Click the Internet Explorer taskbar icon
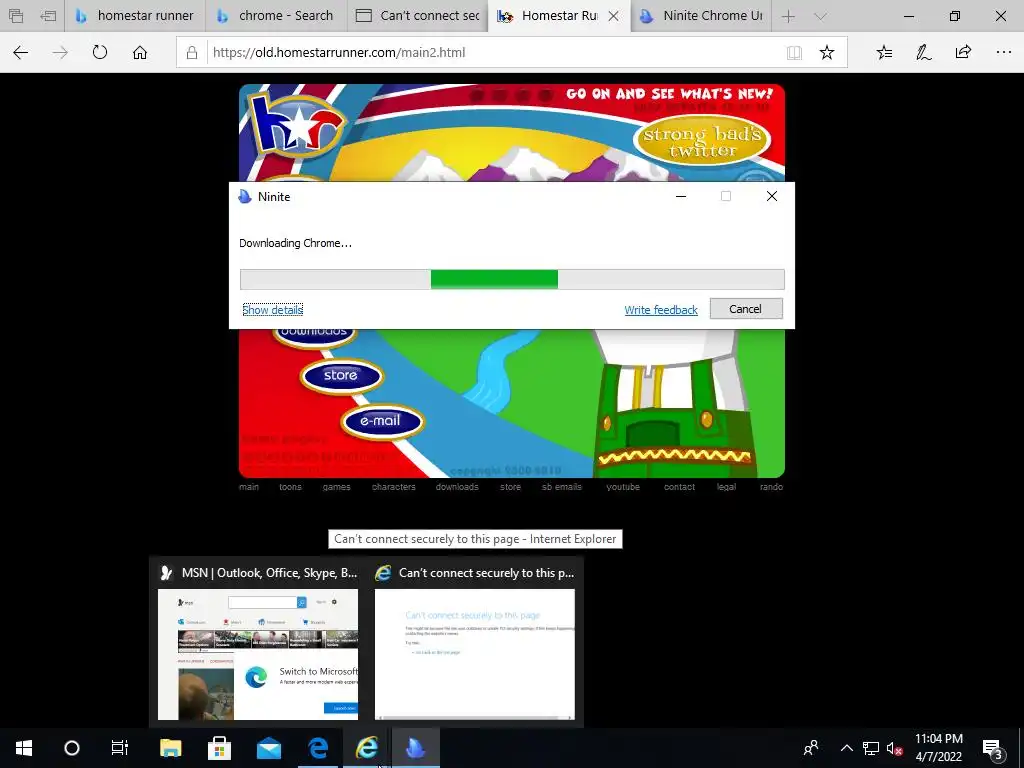The height and width of the screenshot is (768, 1024). 366,748
